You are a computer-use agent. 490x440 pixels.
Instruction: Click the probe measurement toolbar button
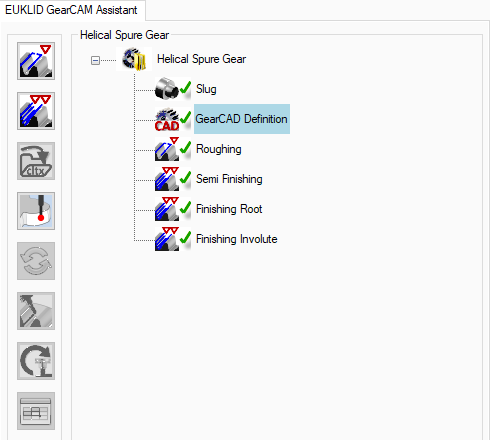coord(36,211)
